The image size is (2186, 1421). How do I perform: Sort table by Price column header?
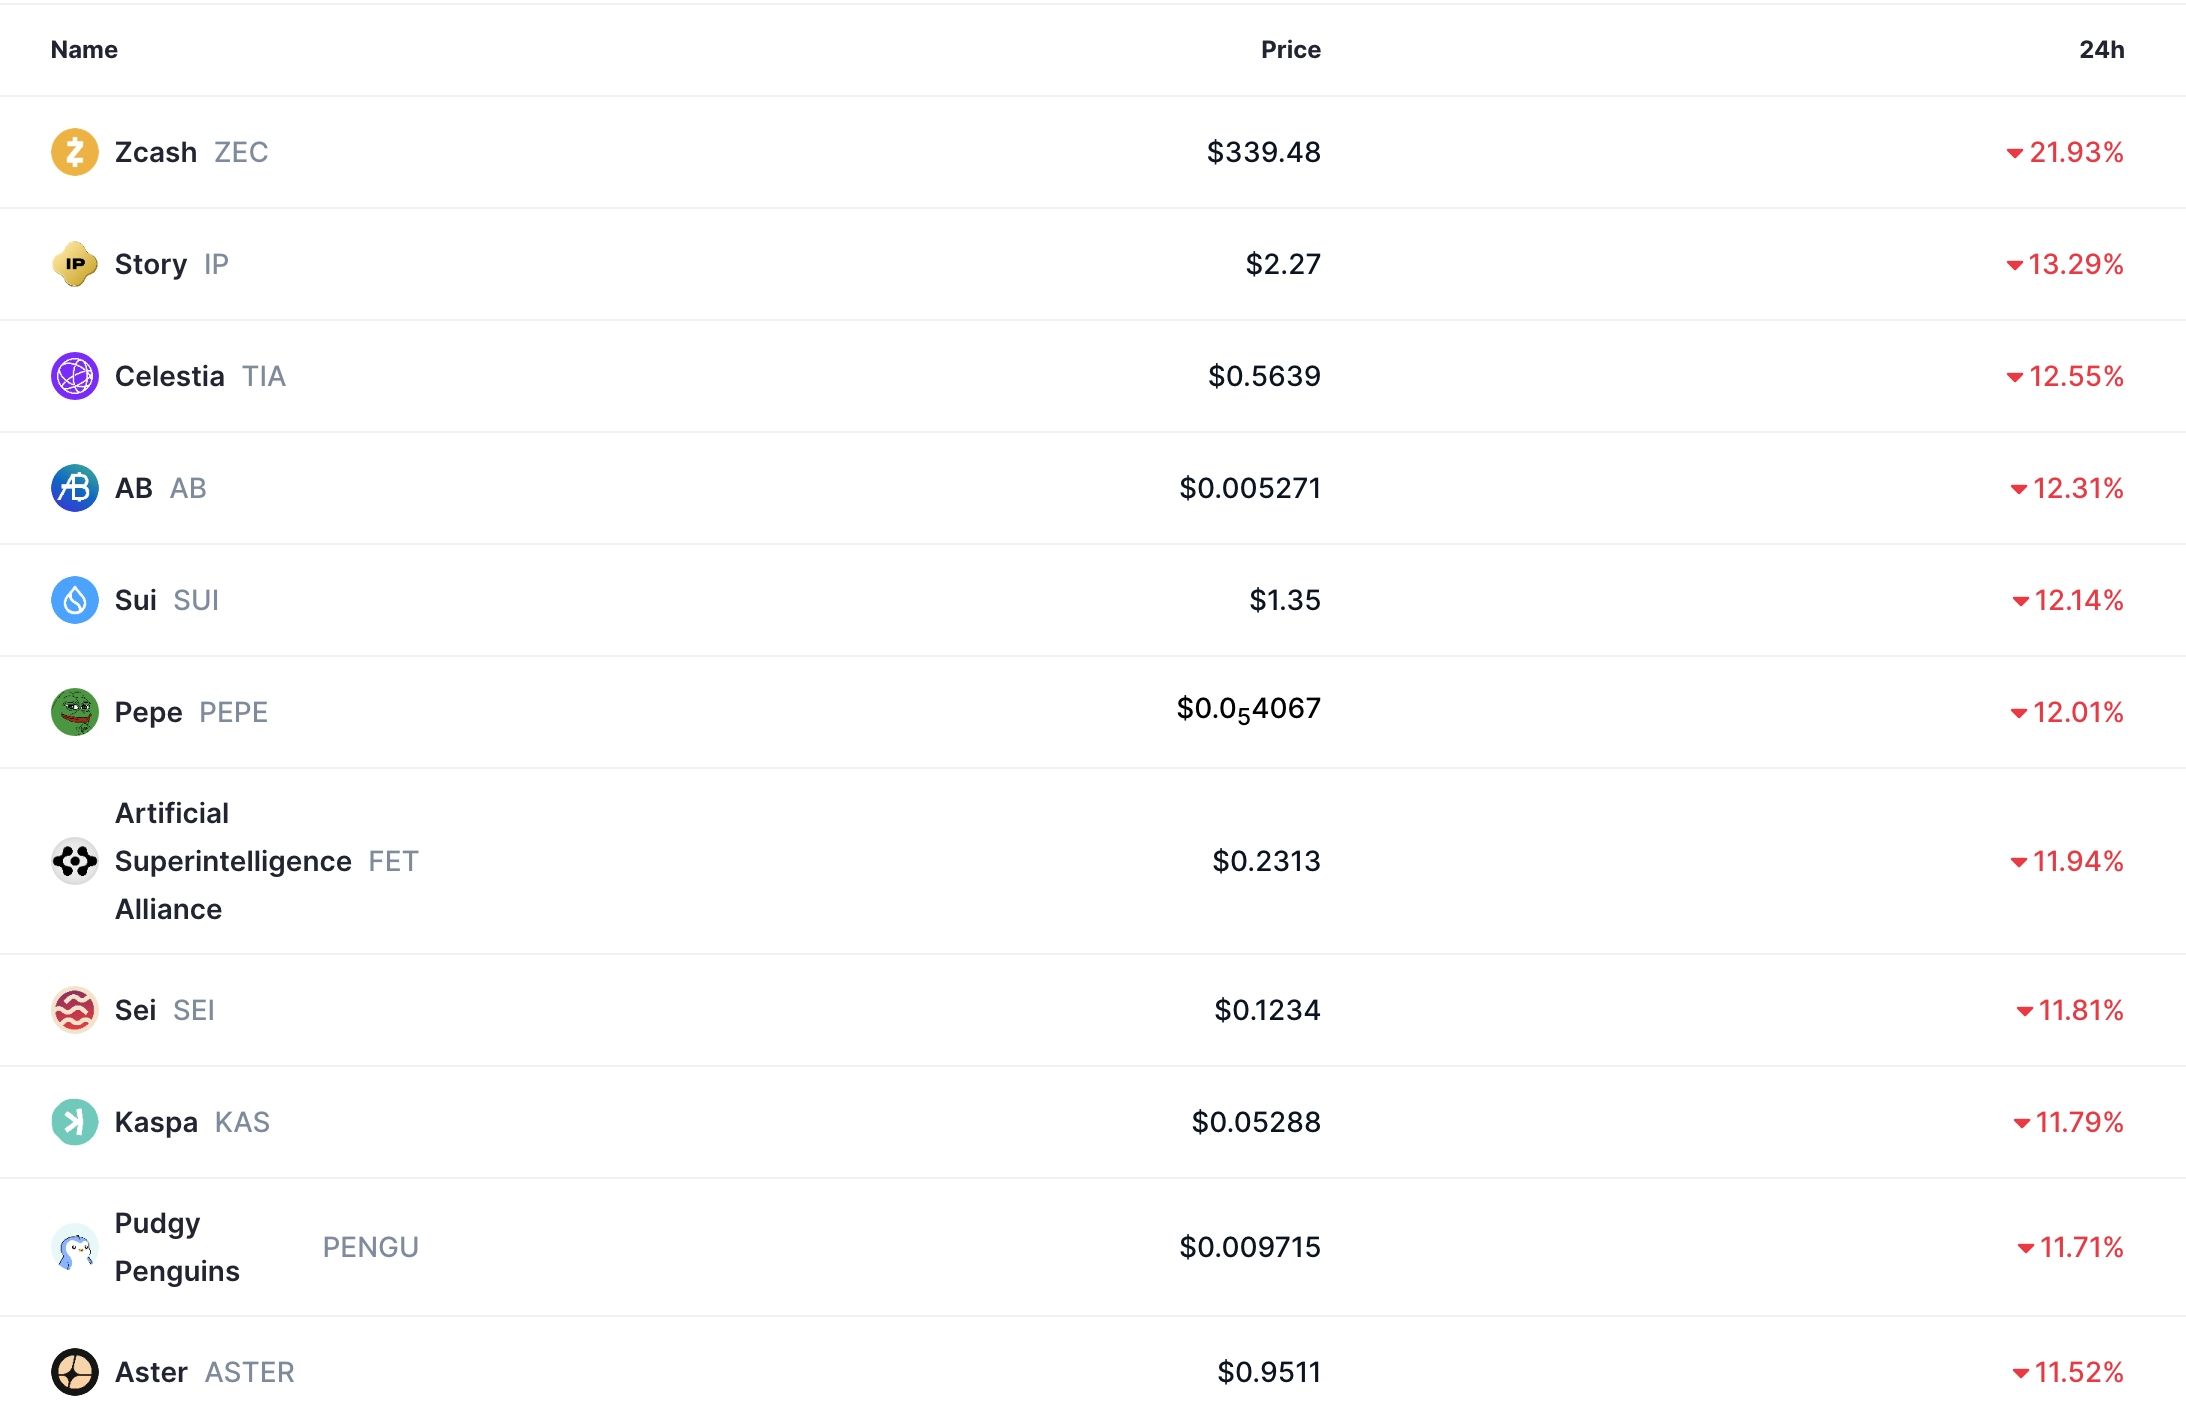pyautogui.click(x=1290, y=50)
